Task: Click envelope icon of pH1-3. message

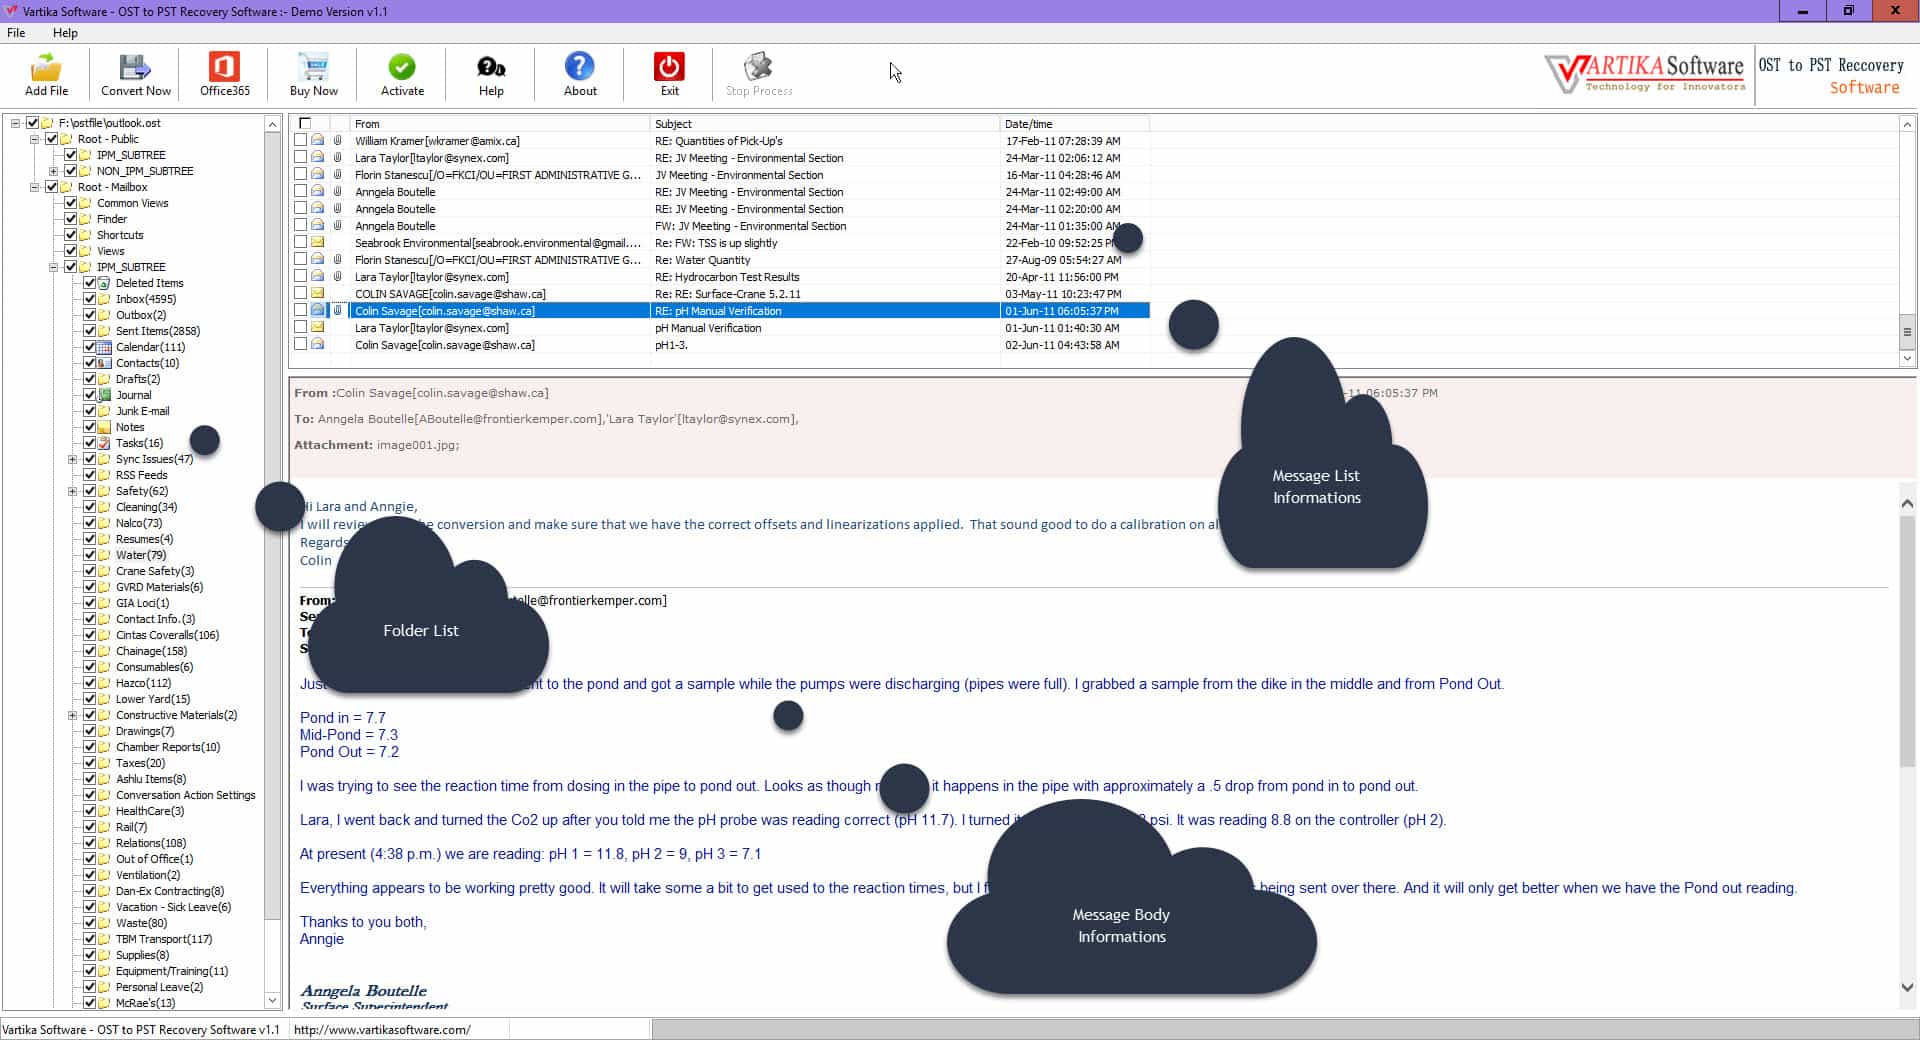Action: [x=318, y=345]
